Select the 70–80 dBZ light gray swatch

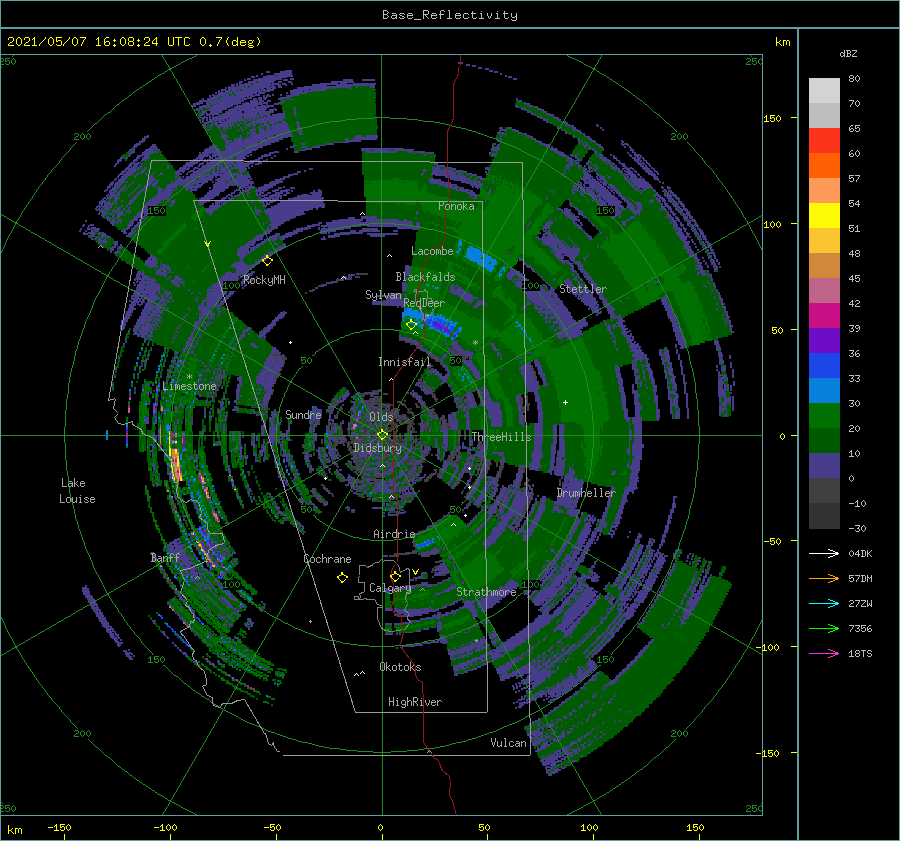coord(824,91)
